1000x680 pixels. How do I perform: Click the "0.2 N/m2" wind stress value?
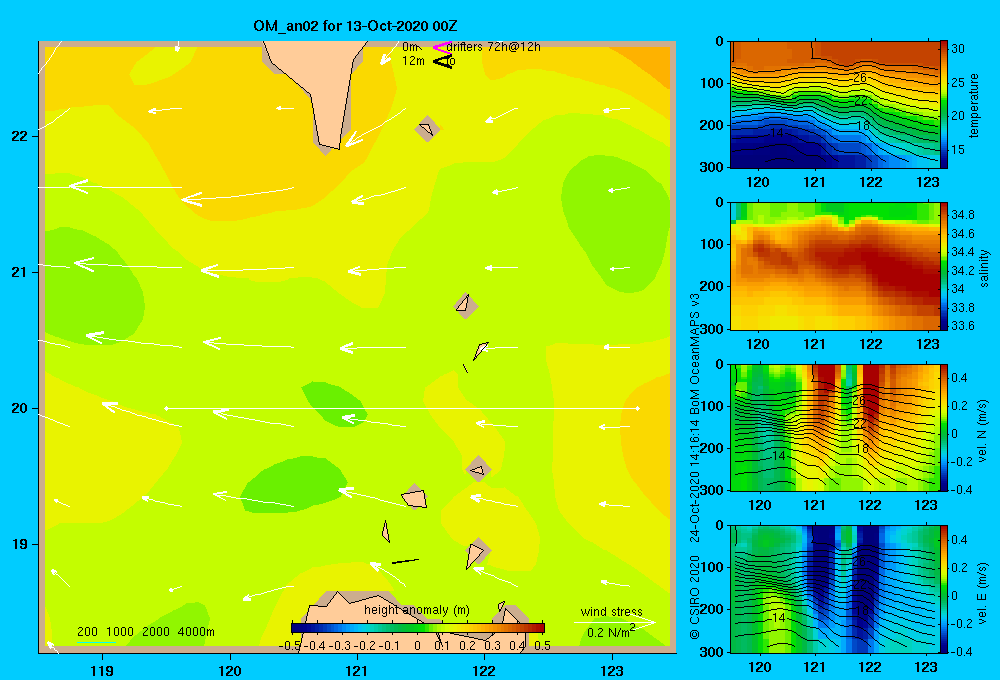[610, 632]
